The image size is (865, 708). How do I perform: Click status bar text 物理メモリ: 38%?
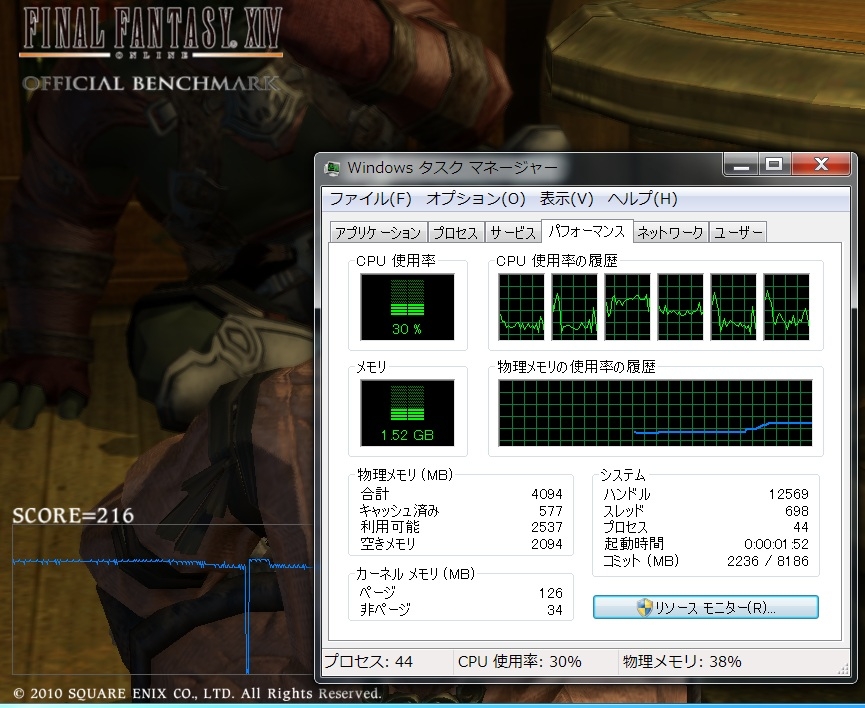coord(682,662)
